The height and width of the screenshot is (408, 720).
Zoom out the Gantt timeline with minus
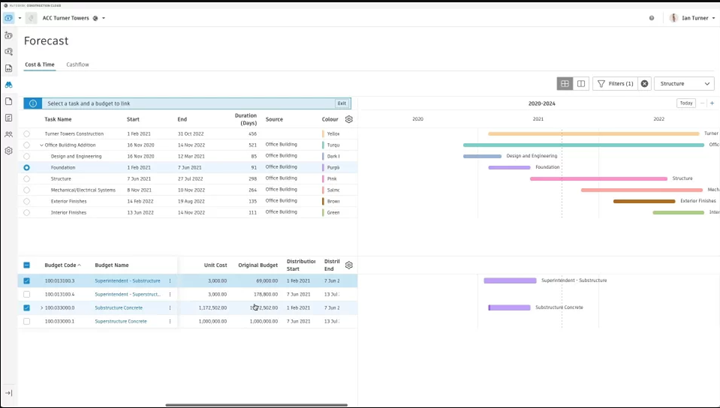(702, 103)
